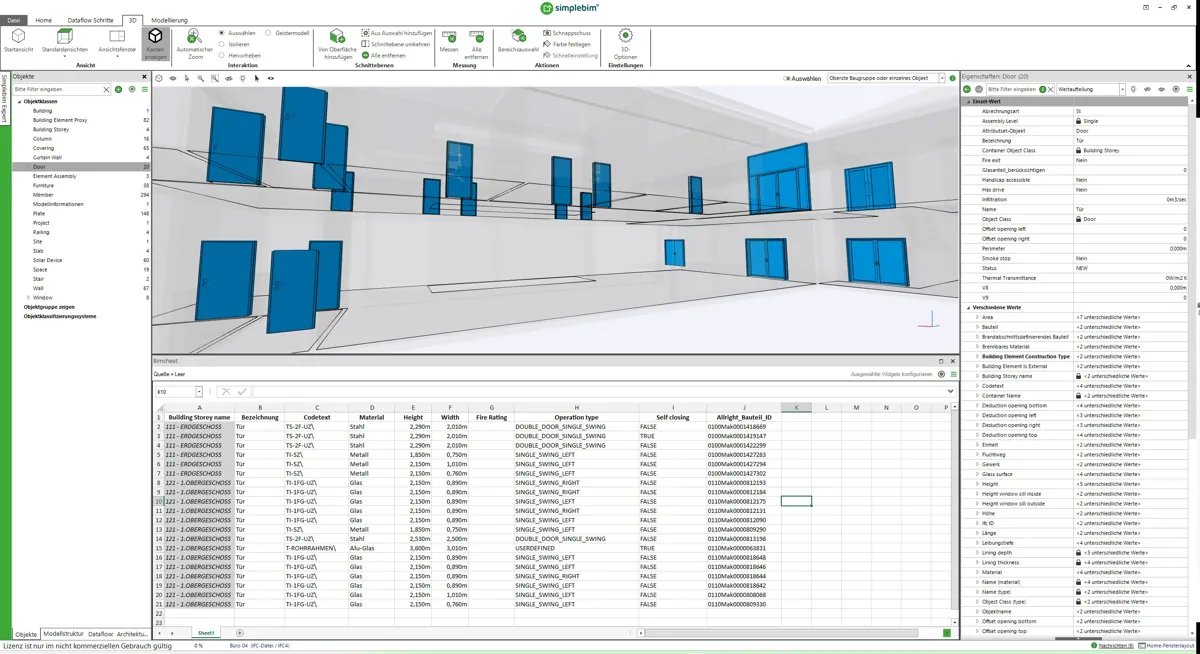Image resolution: width=1200 pixels, height=654 pixels.
Task: Click Farbe festlegen to set a color
Action: [567, 44]
